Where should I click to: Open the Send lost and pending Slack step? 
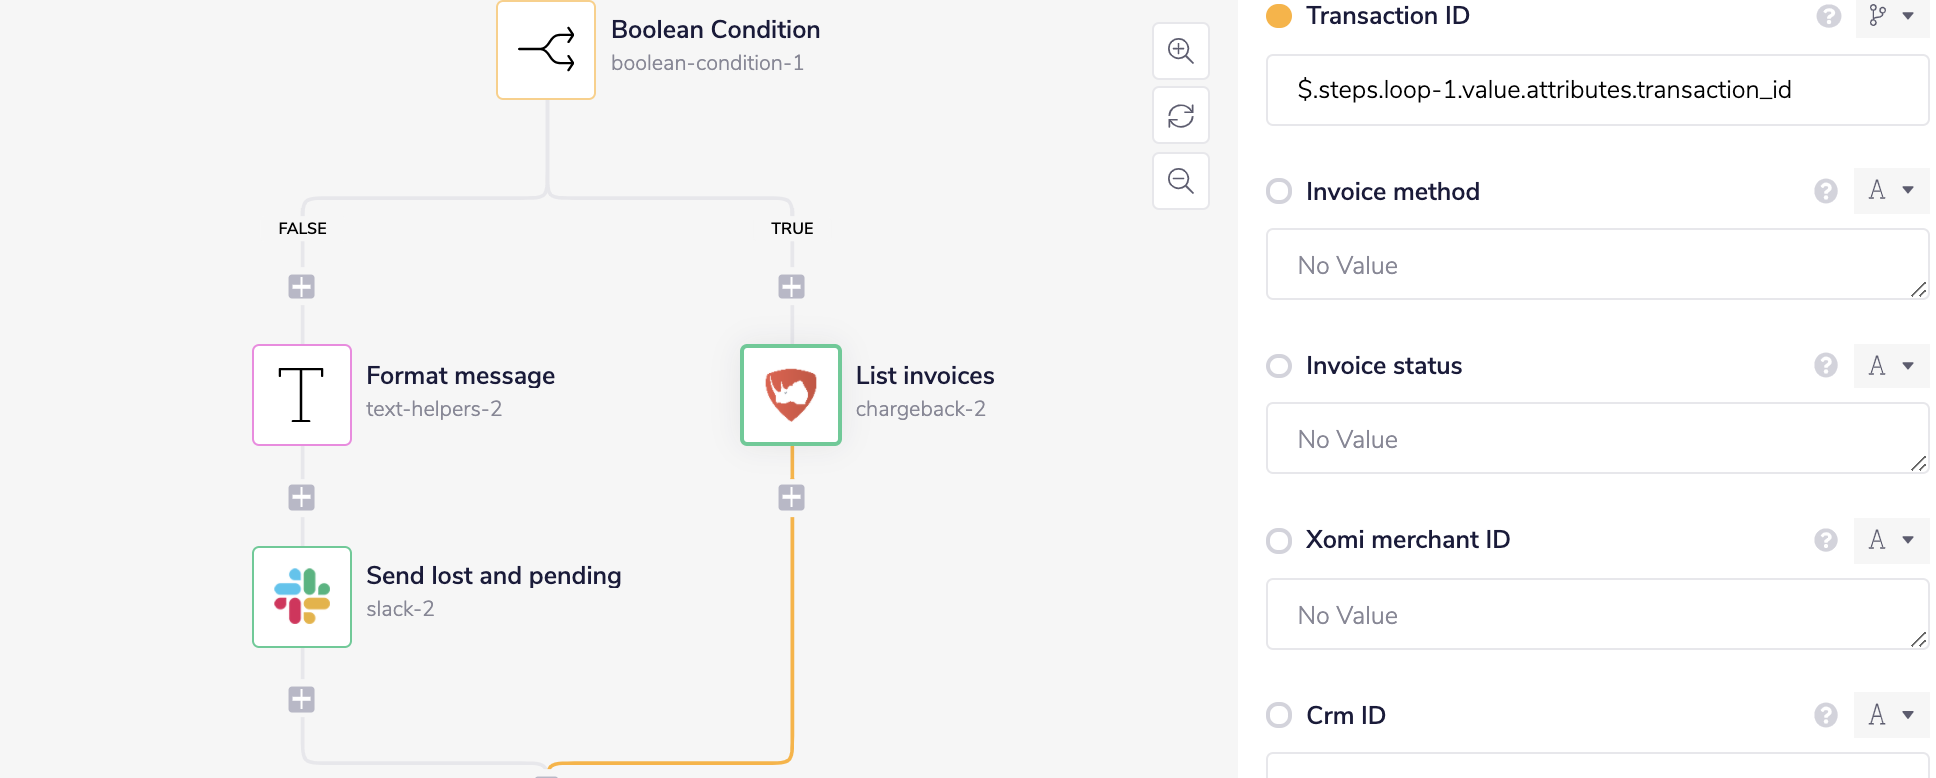point(302,597)
